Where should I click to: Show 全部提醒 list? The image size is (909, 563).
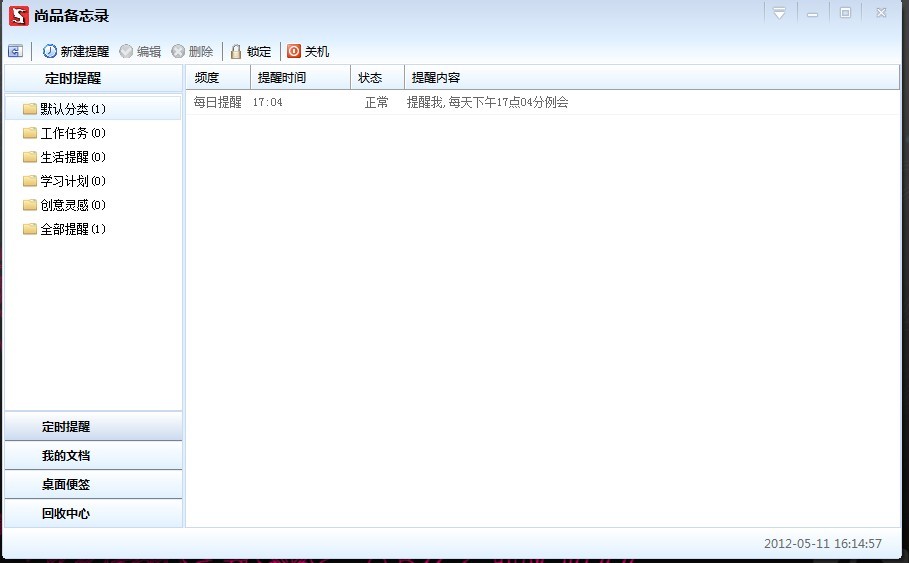coord(64,229)
